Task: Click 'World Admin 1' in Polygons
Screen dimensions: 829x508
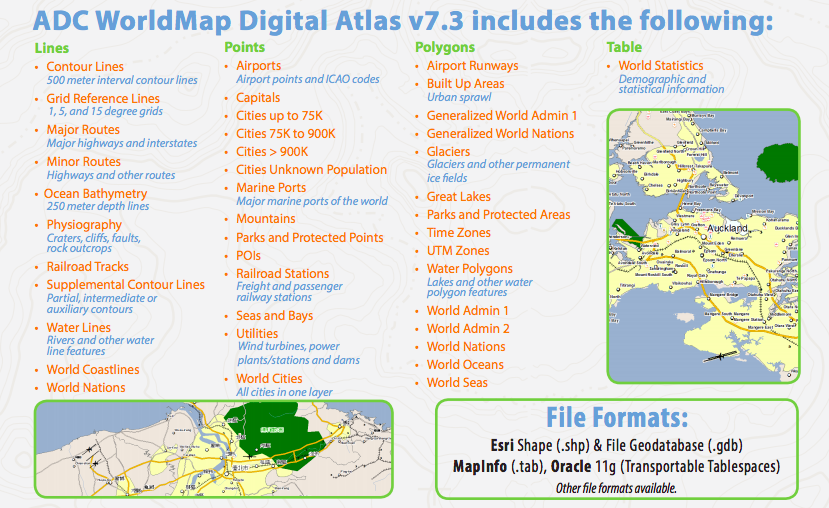Action: (x=467, y=310)
